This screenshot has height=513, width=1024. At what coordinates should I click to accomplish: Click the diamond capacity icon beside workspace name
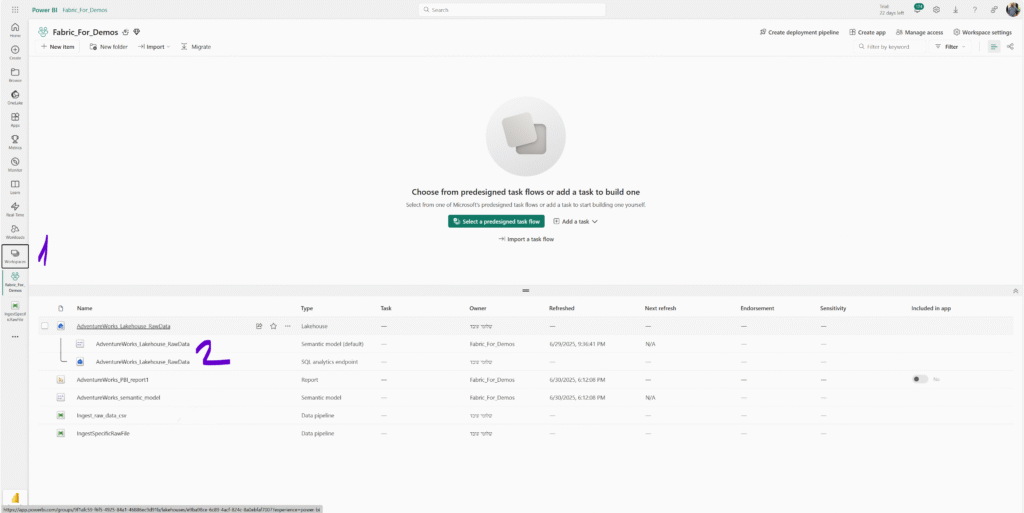click(x=137, y=32)
